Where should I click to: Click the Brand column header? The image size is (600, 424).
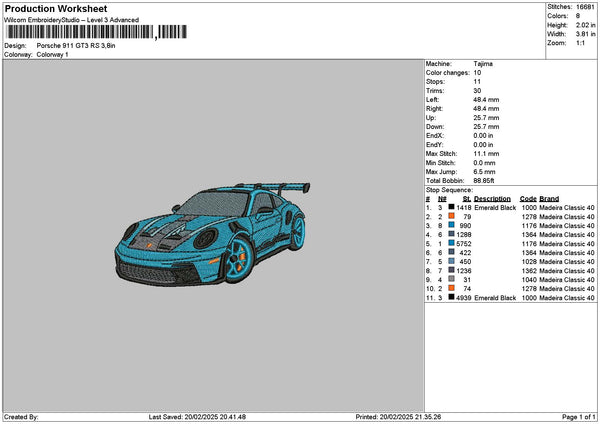click(x=550, y=198)
